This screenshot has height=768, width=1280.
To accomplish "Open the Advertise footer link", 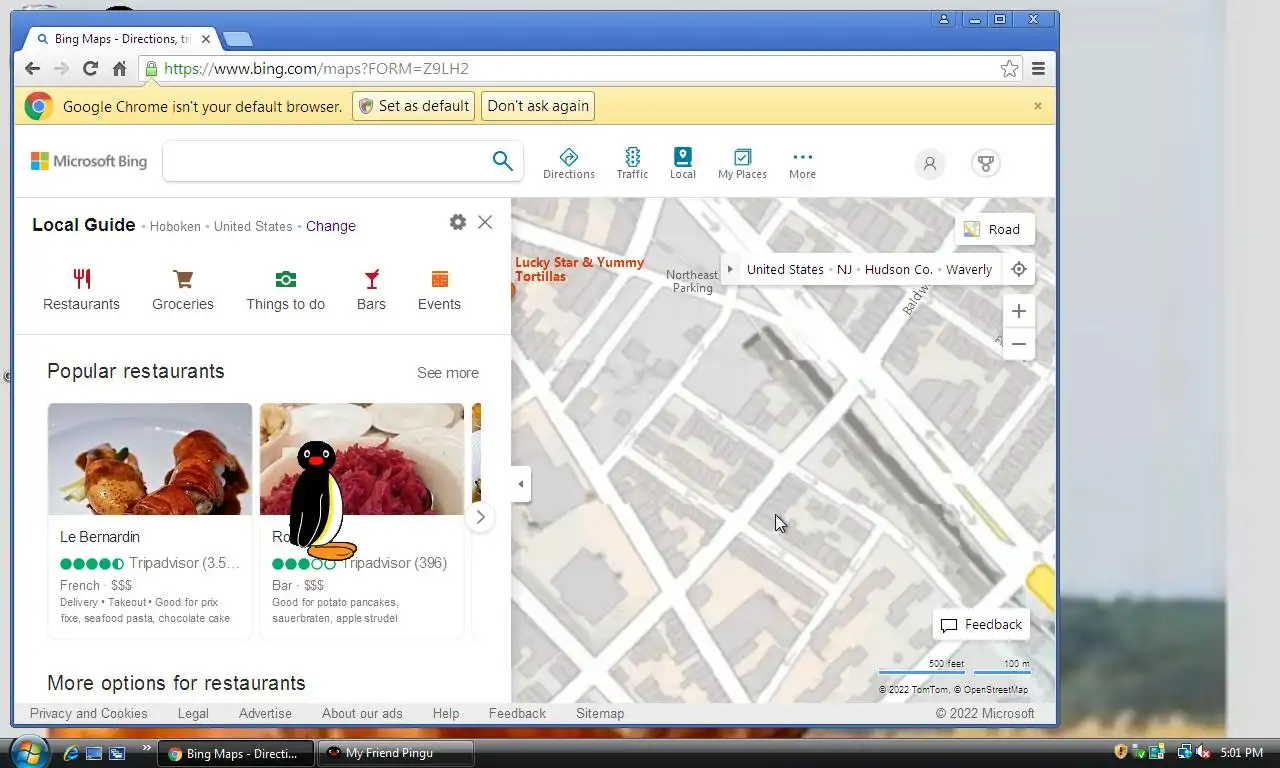I will point(265,713).
